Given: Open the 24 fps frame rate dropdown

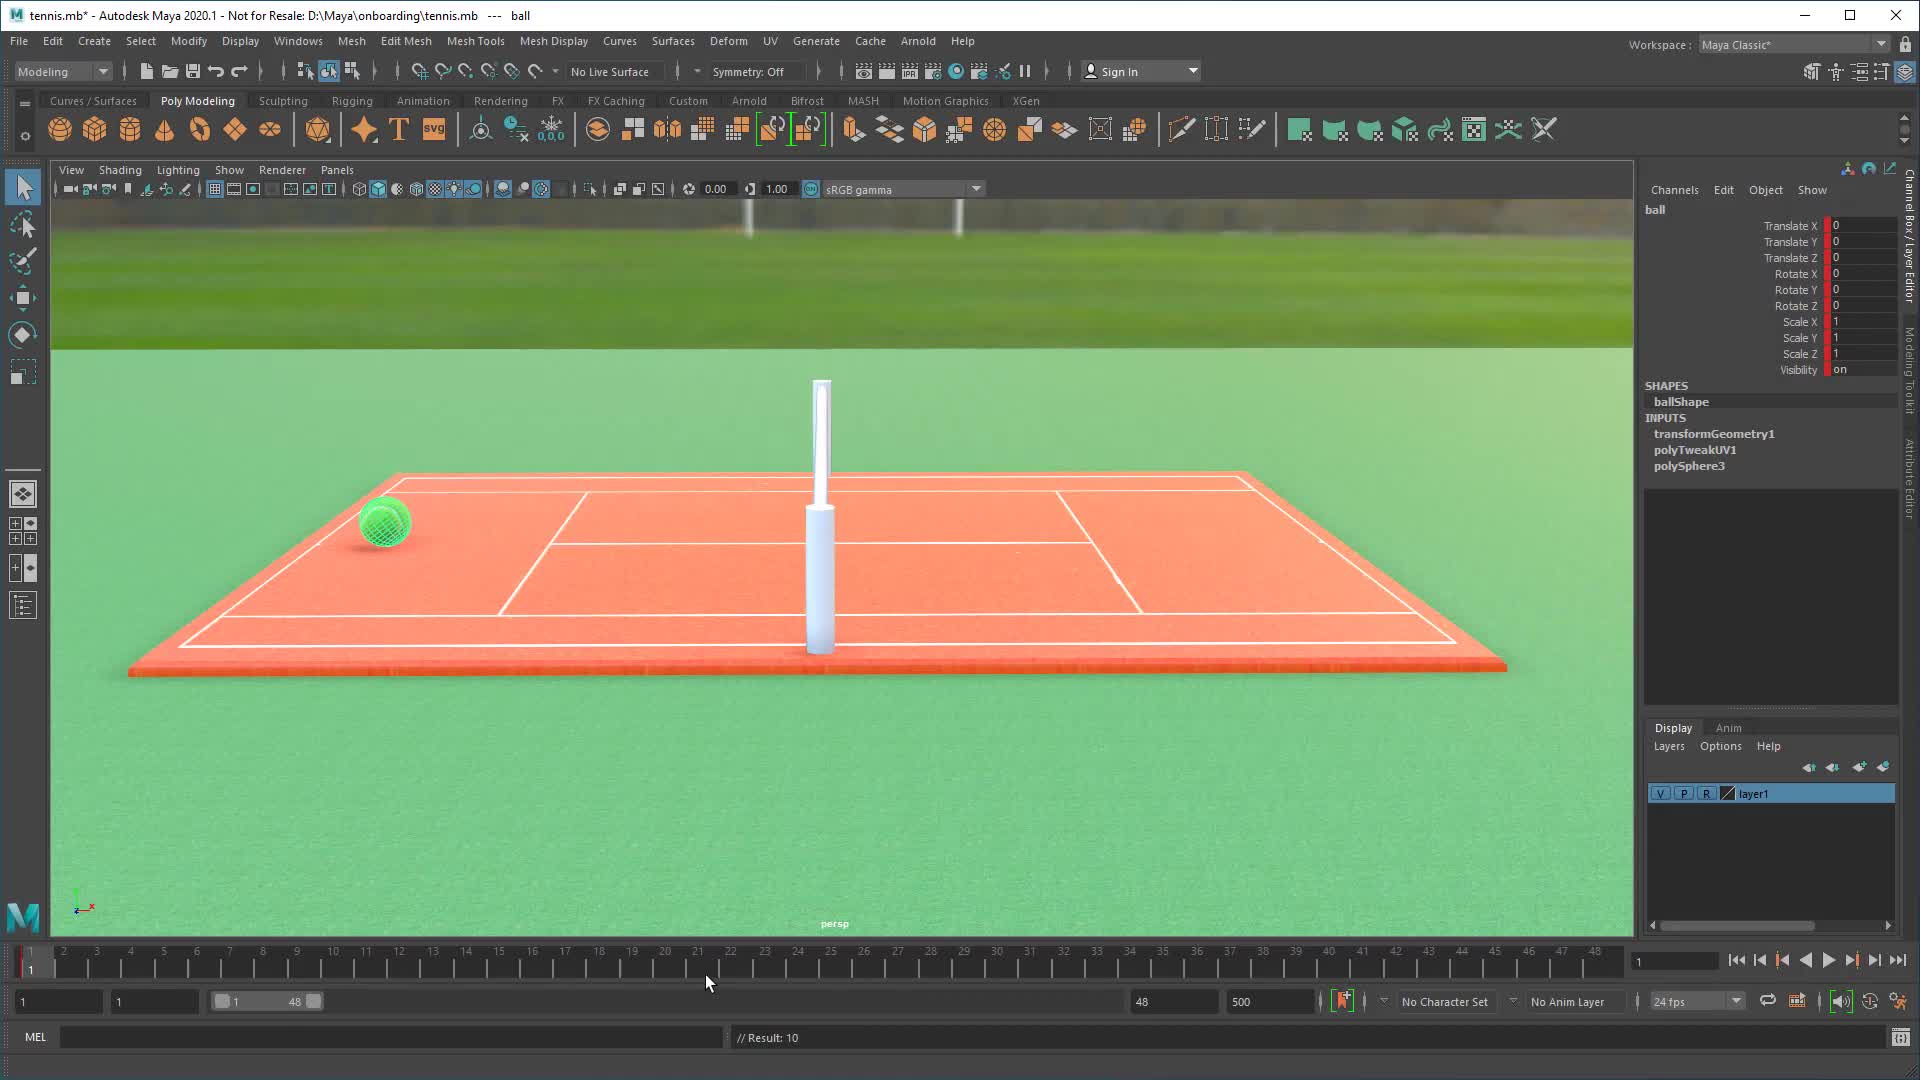Looking at the screenshot, I should [1697, 1001].
